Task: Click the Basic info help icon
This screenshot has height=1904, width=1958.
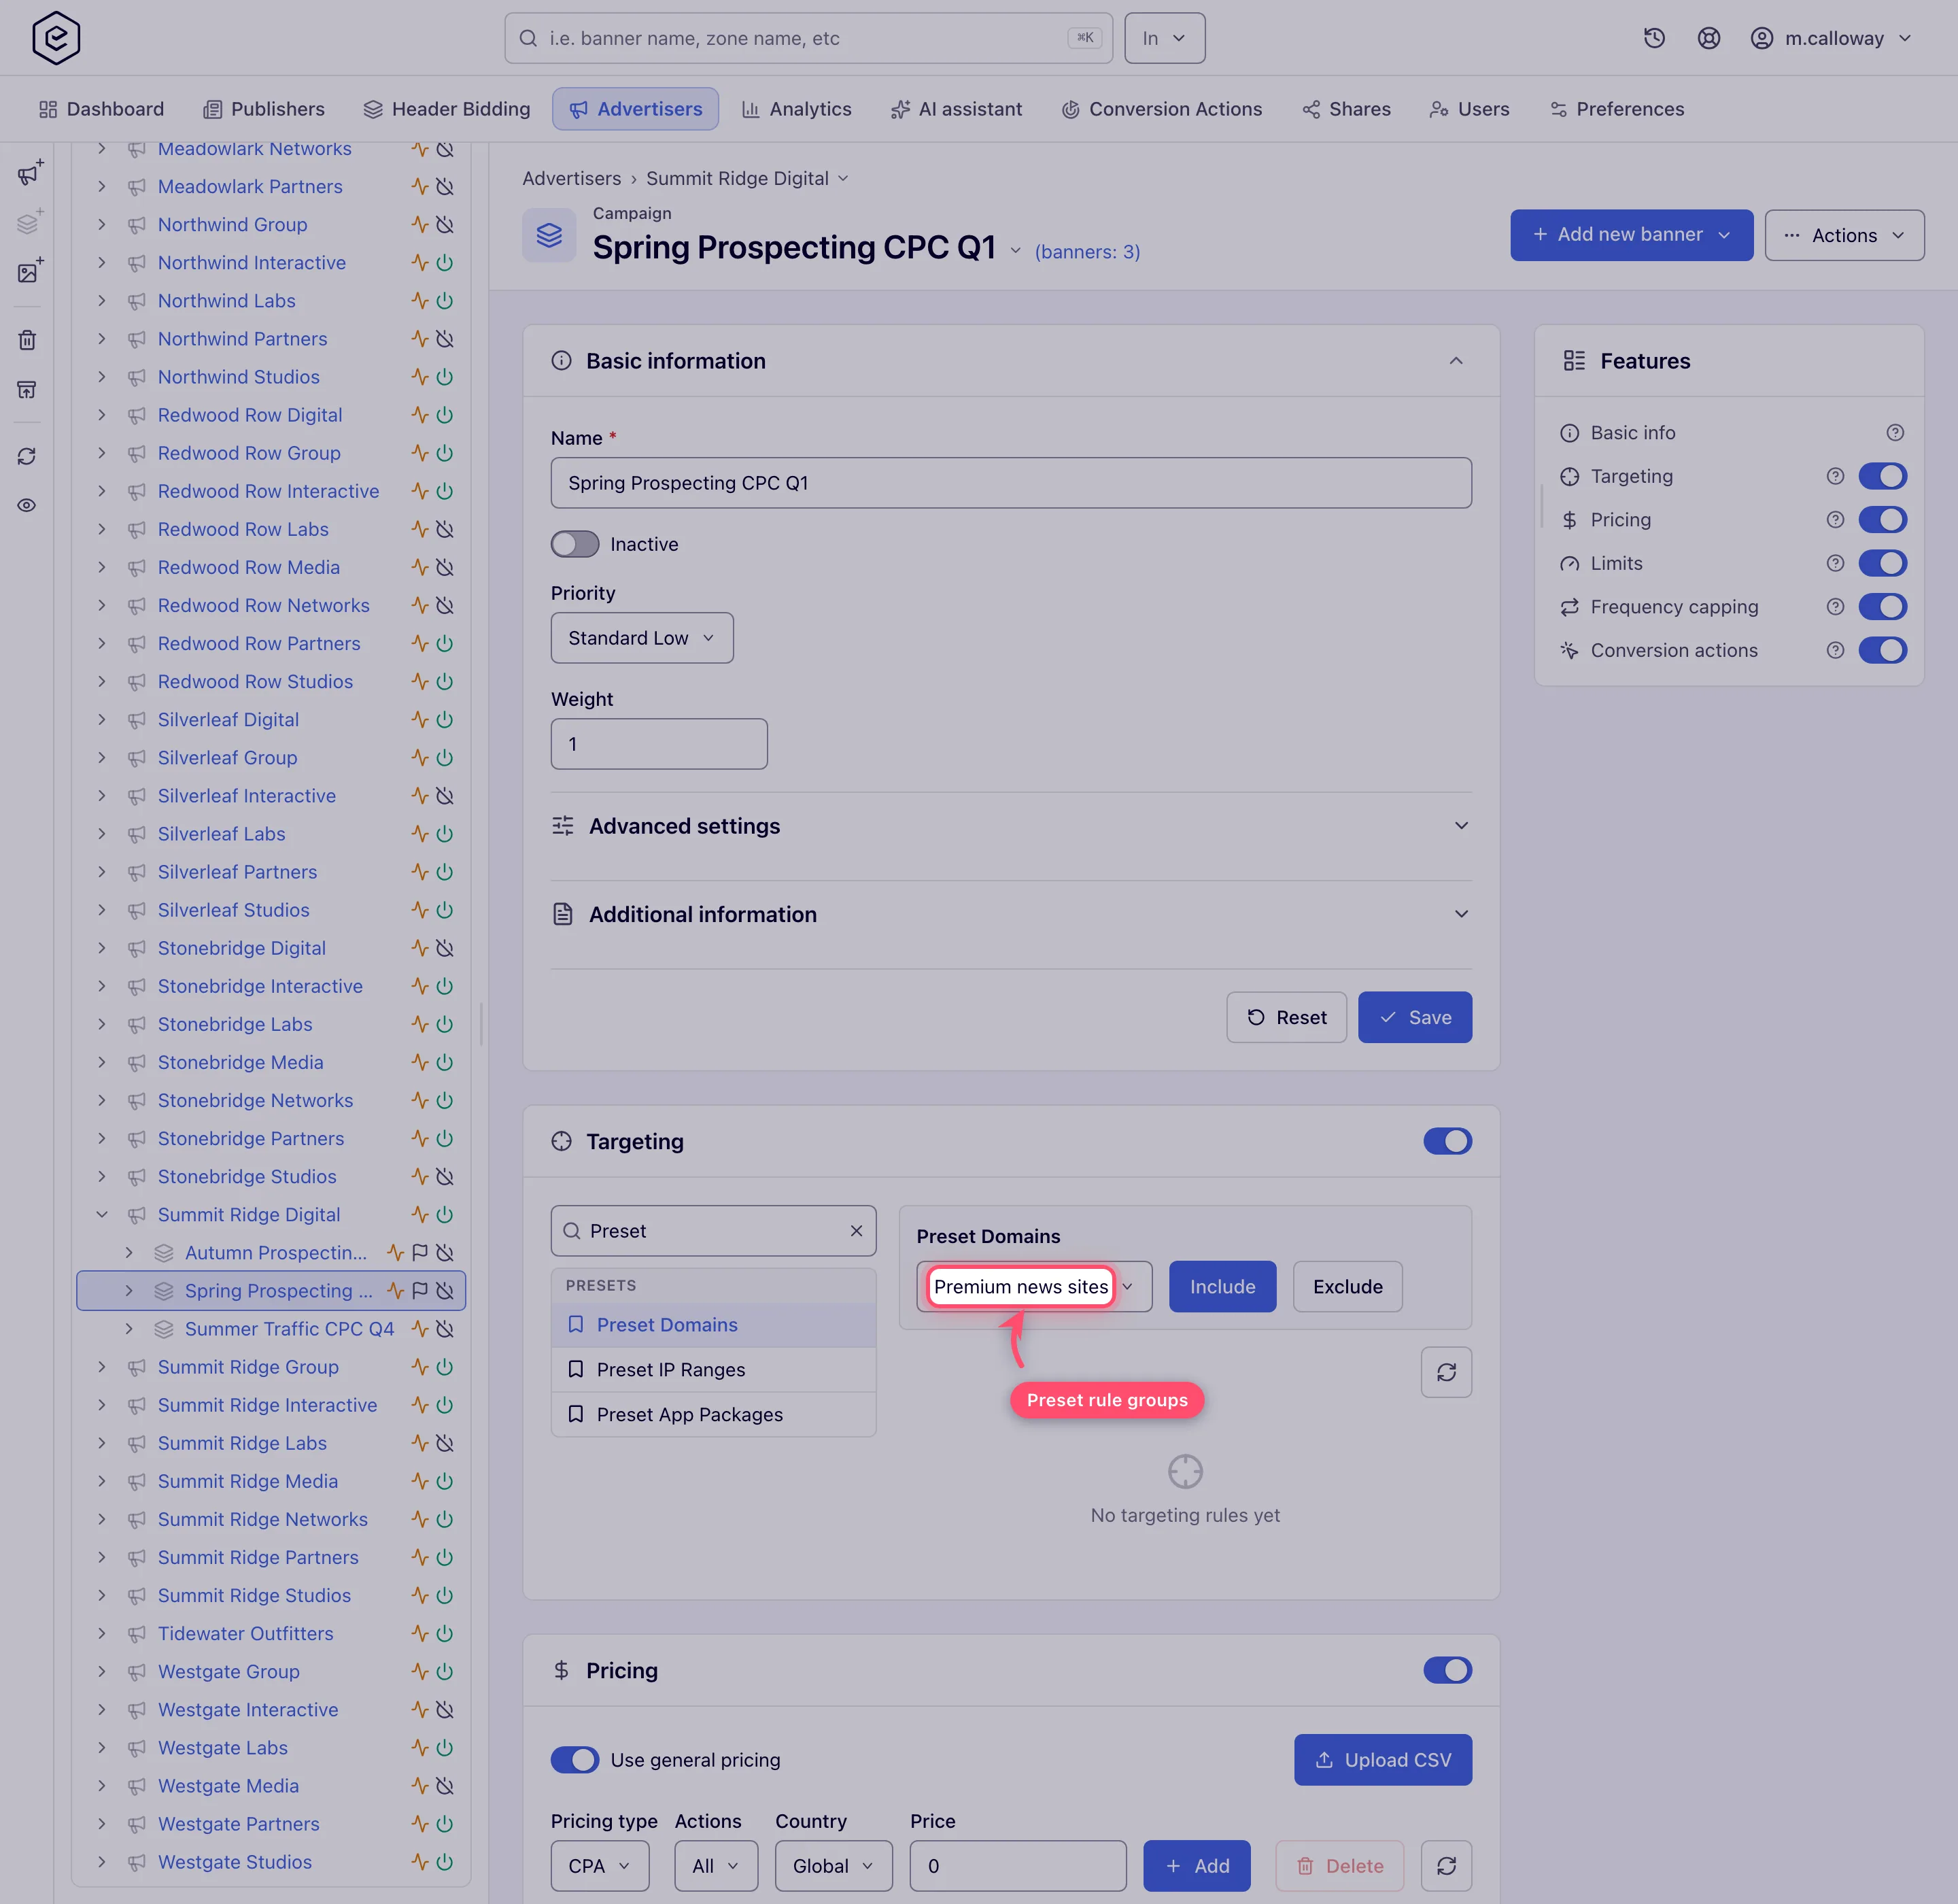Action: point(1895,432)
